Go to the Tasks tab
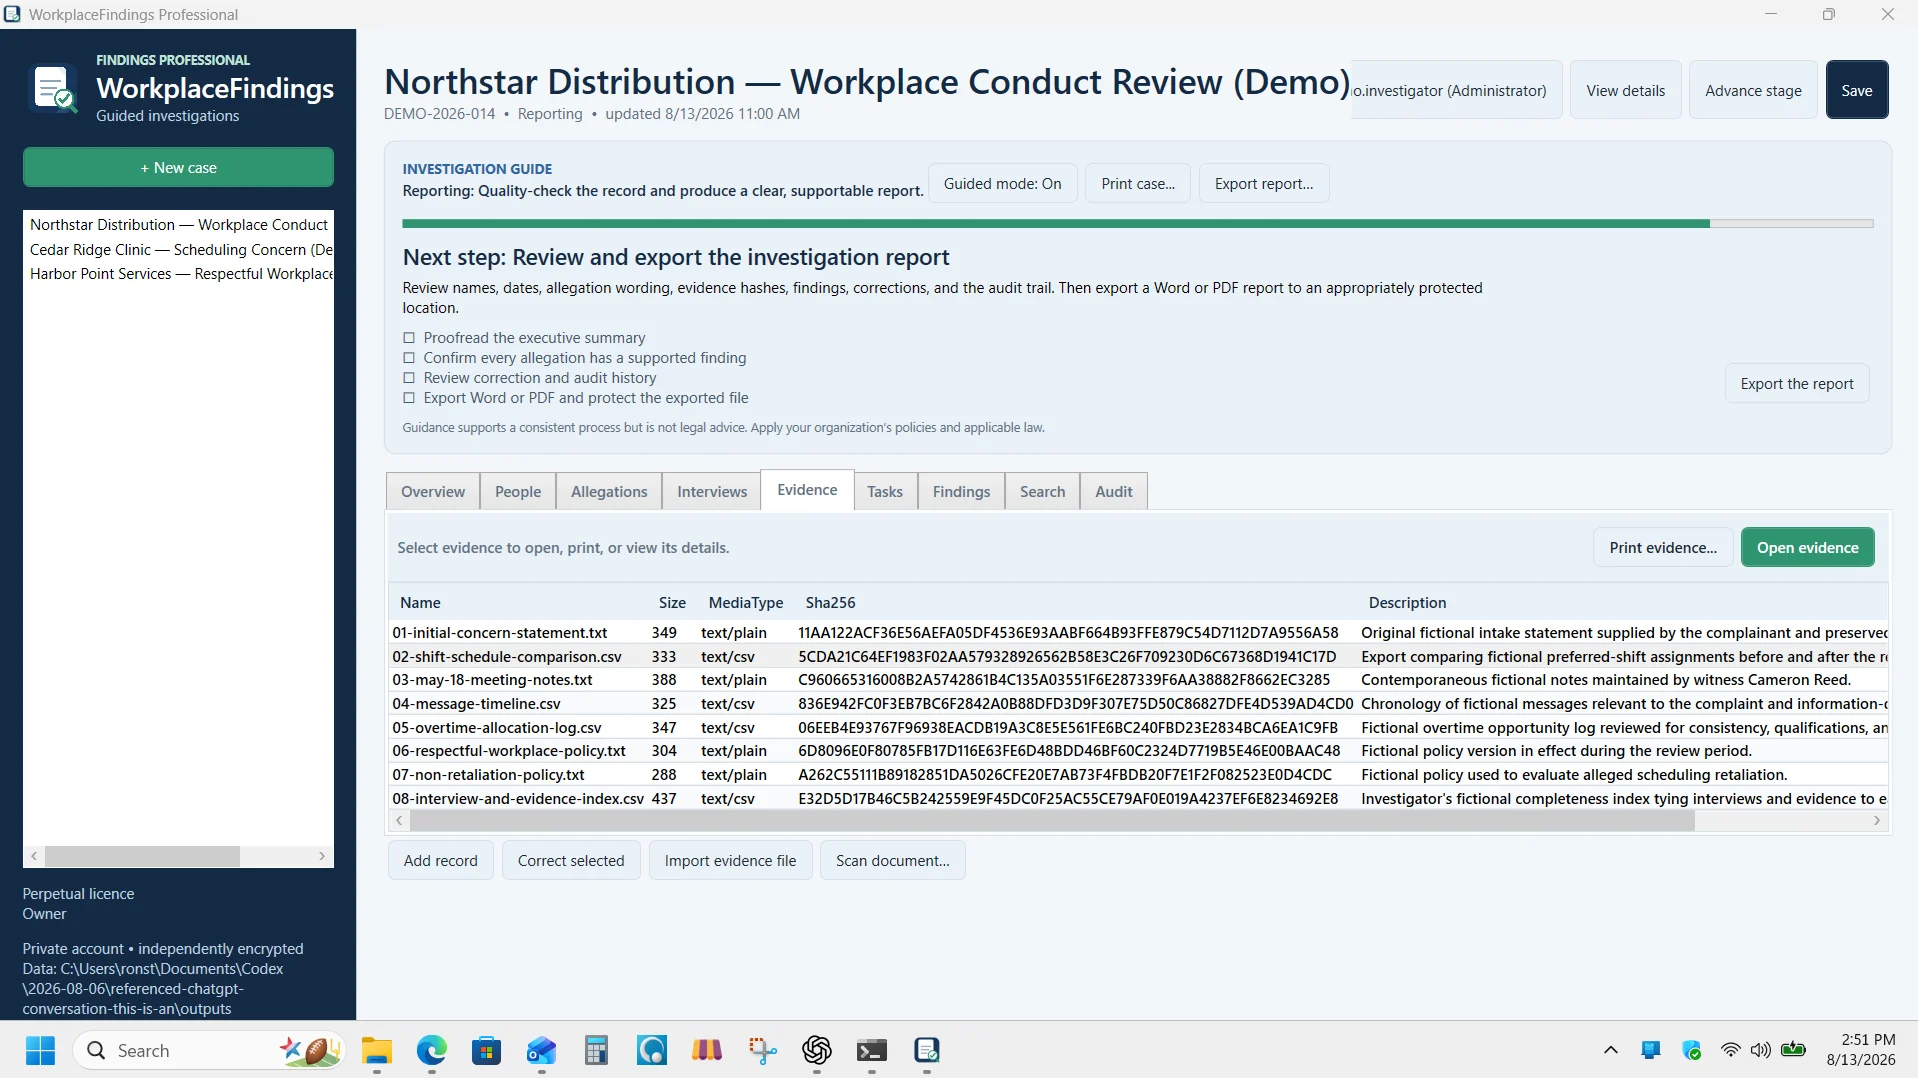The image size is (1918, 1078). tap(884, 491)
